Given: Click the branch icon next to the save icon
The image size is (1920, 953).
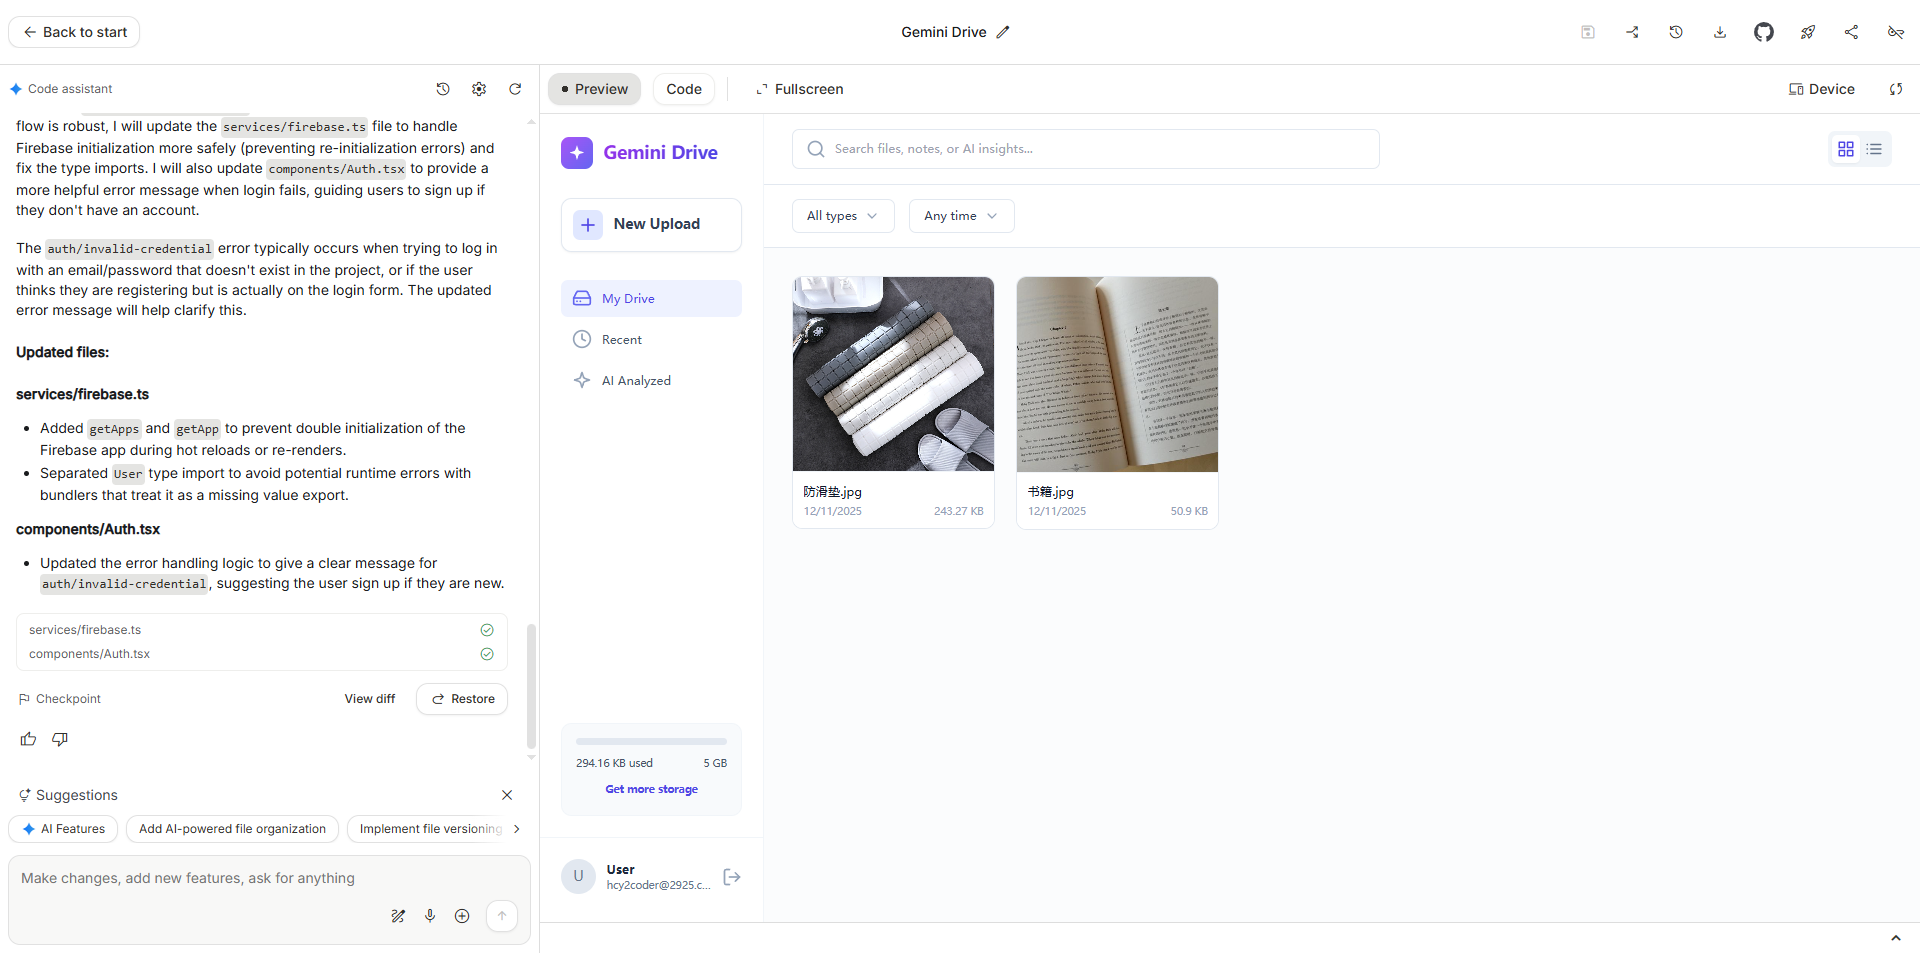Looking at the screenshot, I should 1632,32.
